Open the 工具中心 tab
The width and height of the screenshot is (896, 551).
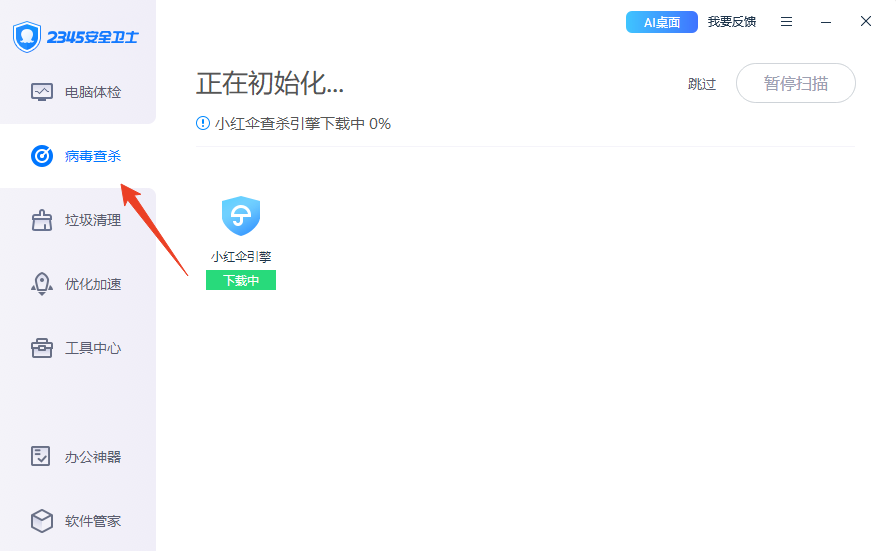pos(78,348)
